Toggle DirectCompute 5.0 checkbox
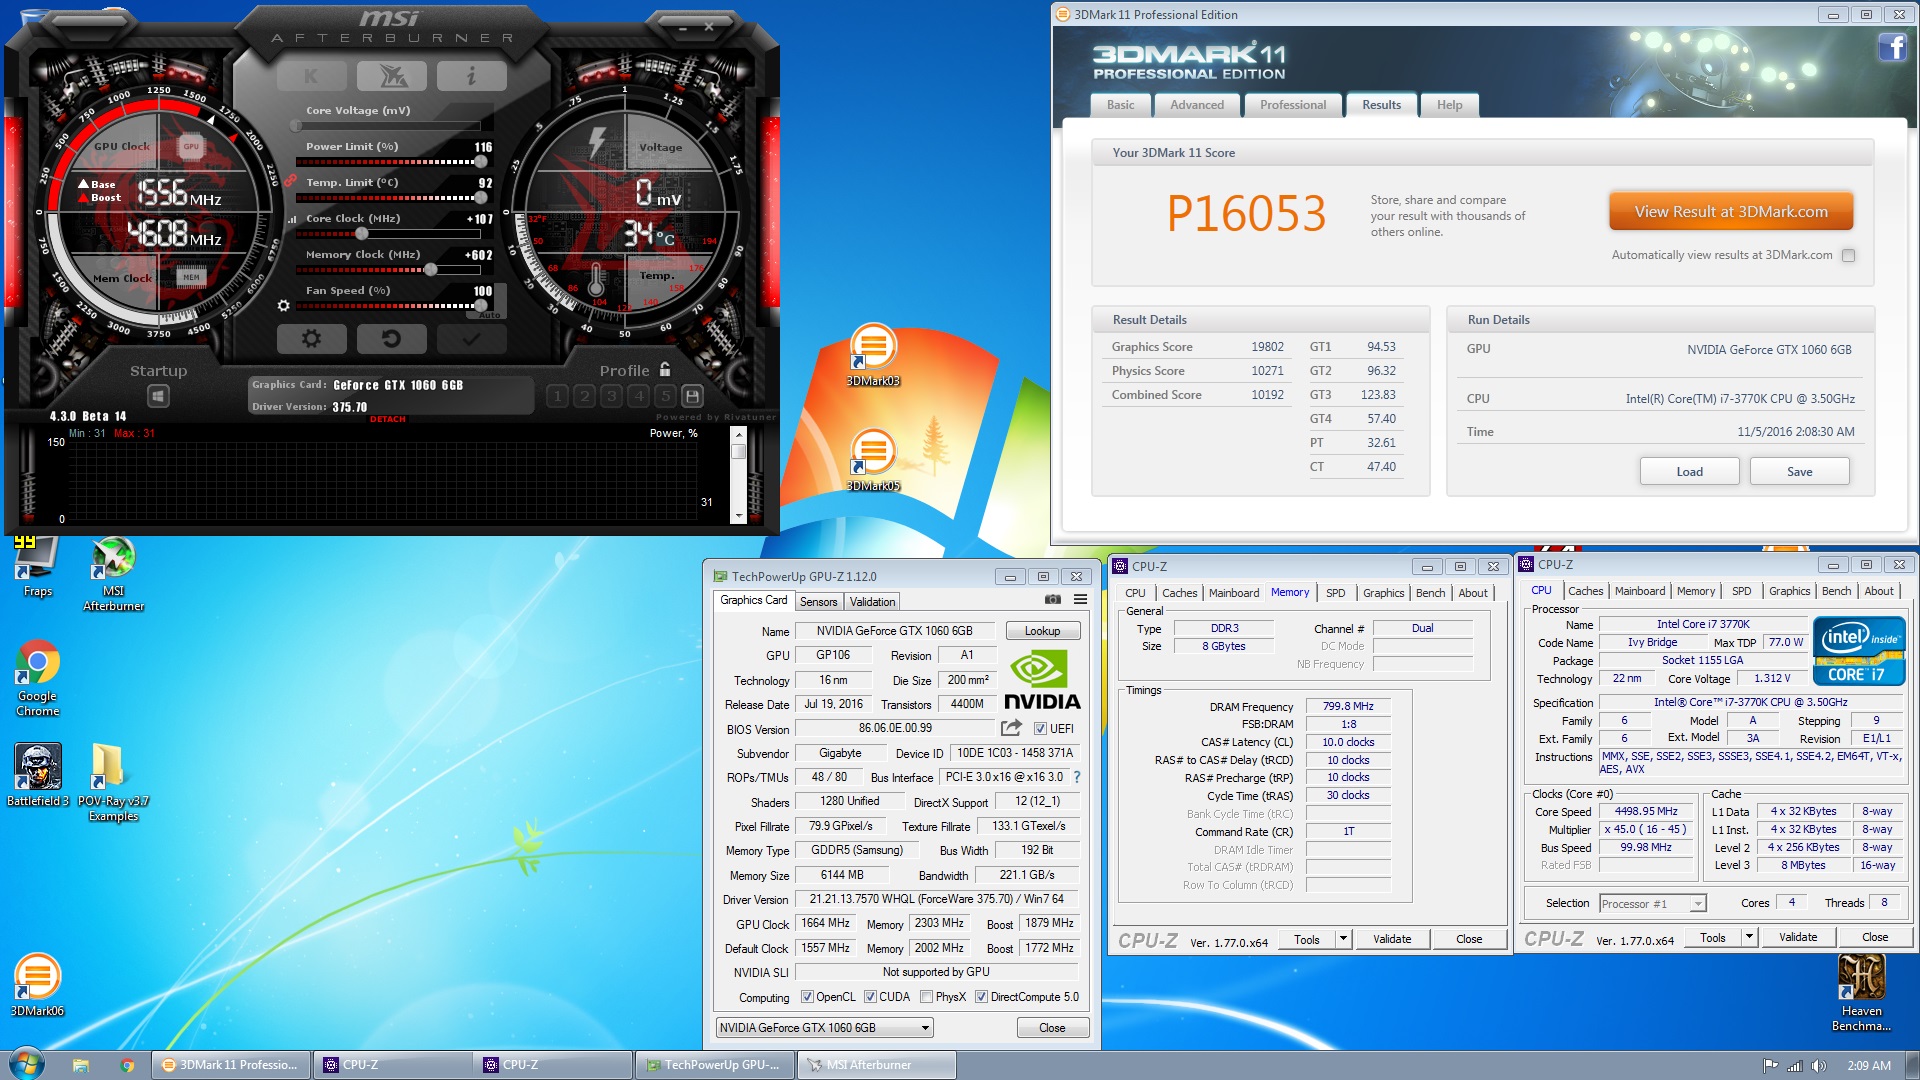This screenshot has width=1920, height=1080. [981, 997]
